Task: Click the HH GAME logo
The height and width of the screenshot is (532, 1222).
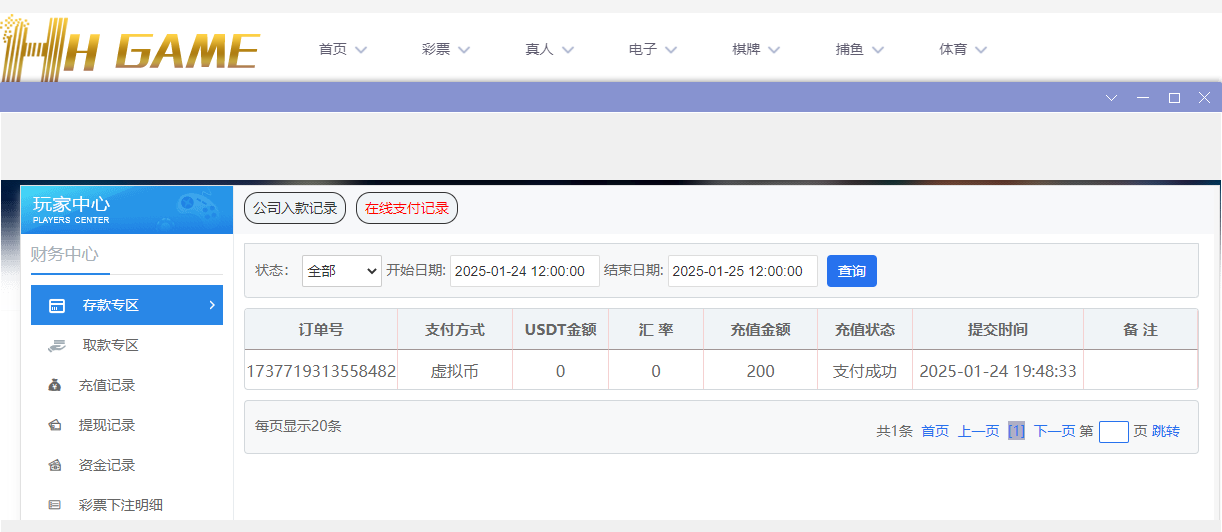Action: pos(130,48)
